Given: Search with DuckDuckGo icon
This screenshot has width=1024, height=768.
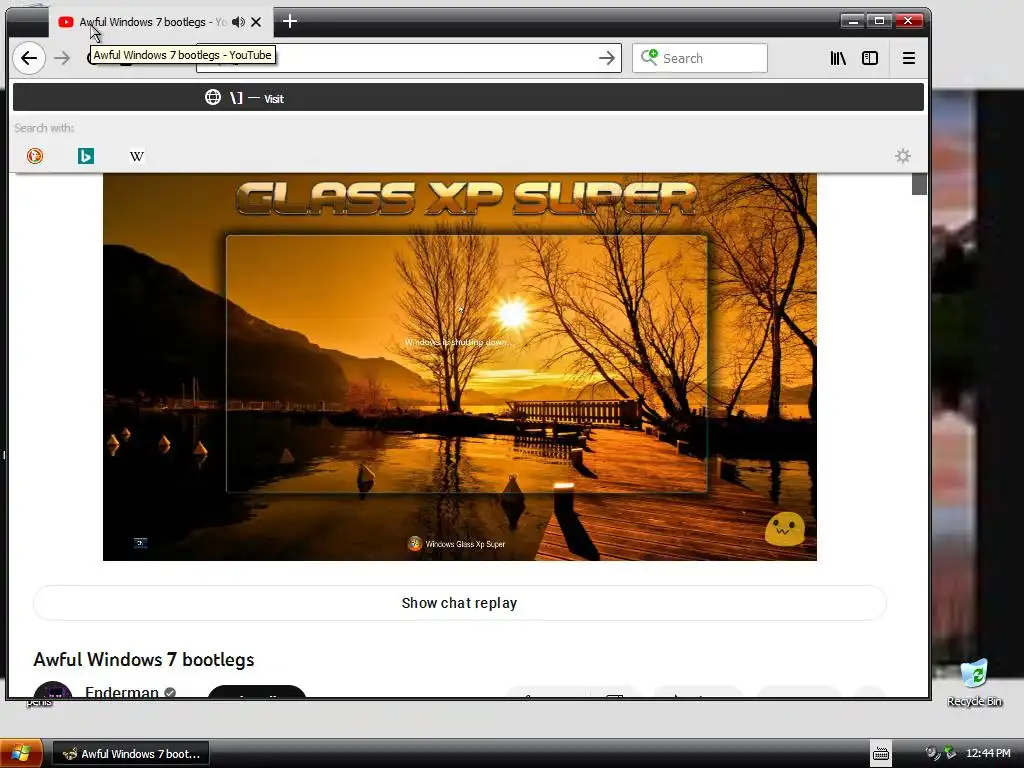Looking at the screenshot, I should pos(35,155).
